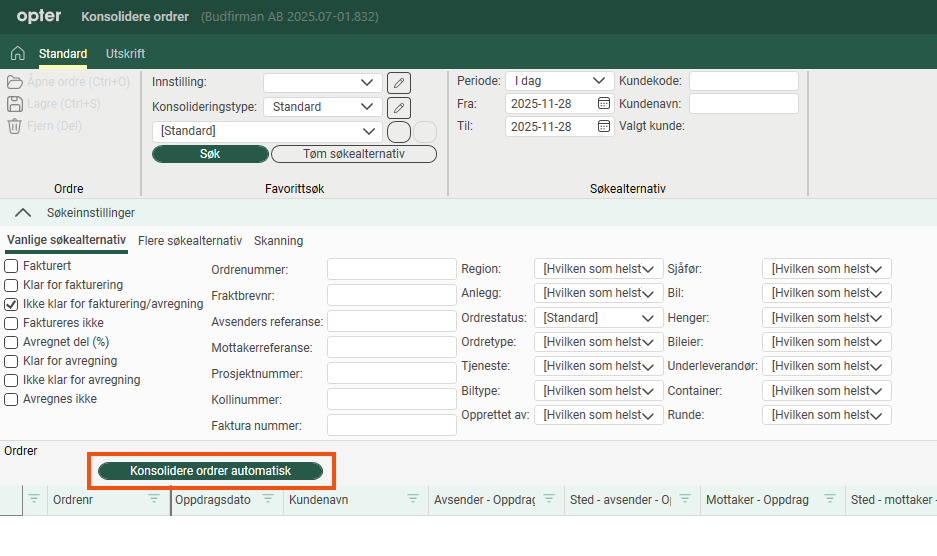Switch to the Utskrift tab
This screenshot has width=937, height=556.
[x=125, y=54]
